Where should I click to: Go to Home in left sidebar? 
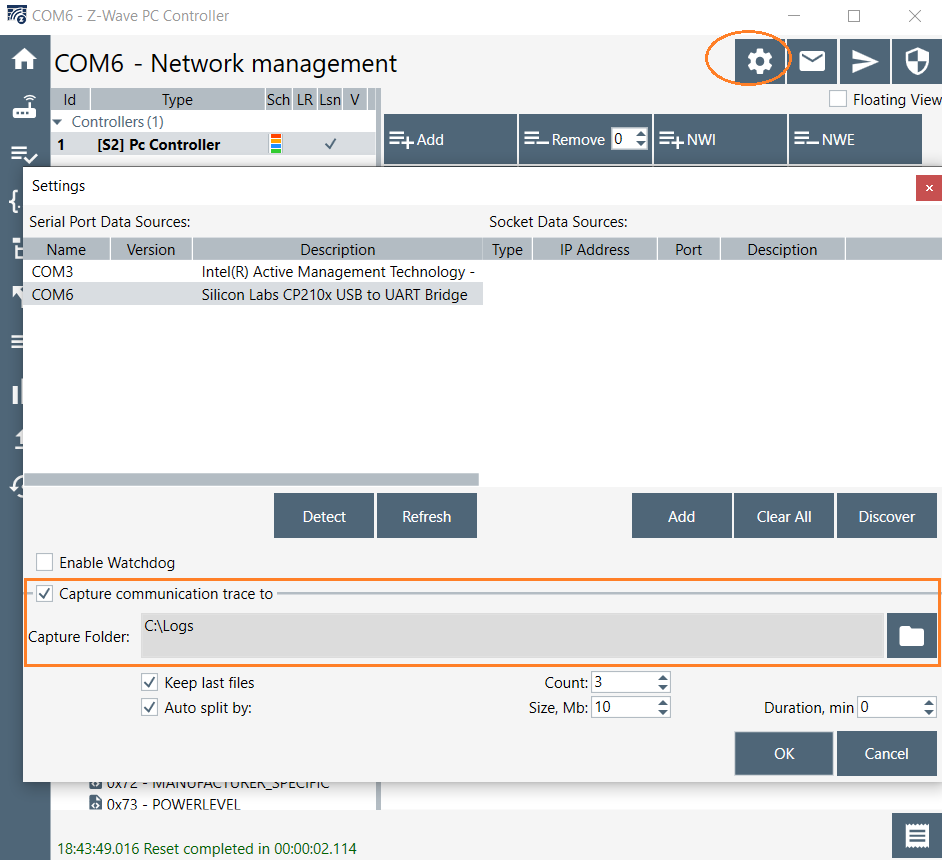[24, 59]
